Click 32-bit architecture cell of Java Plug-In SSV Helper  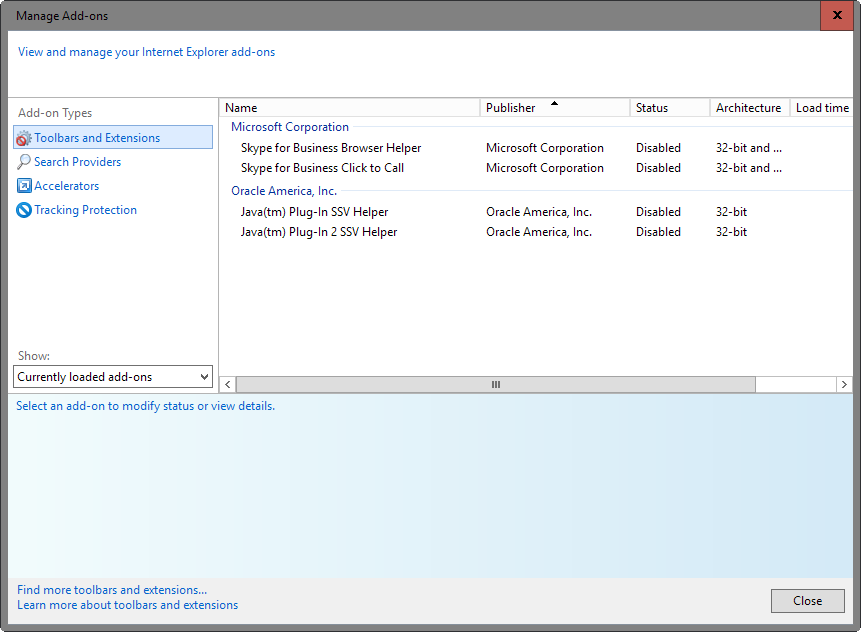click(731, 212)
